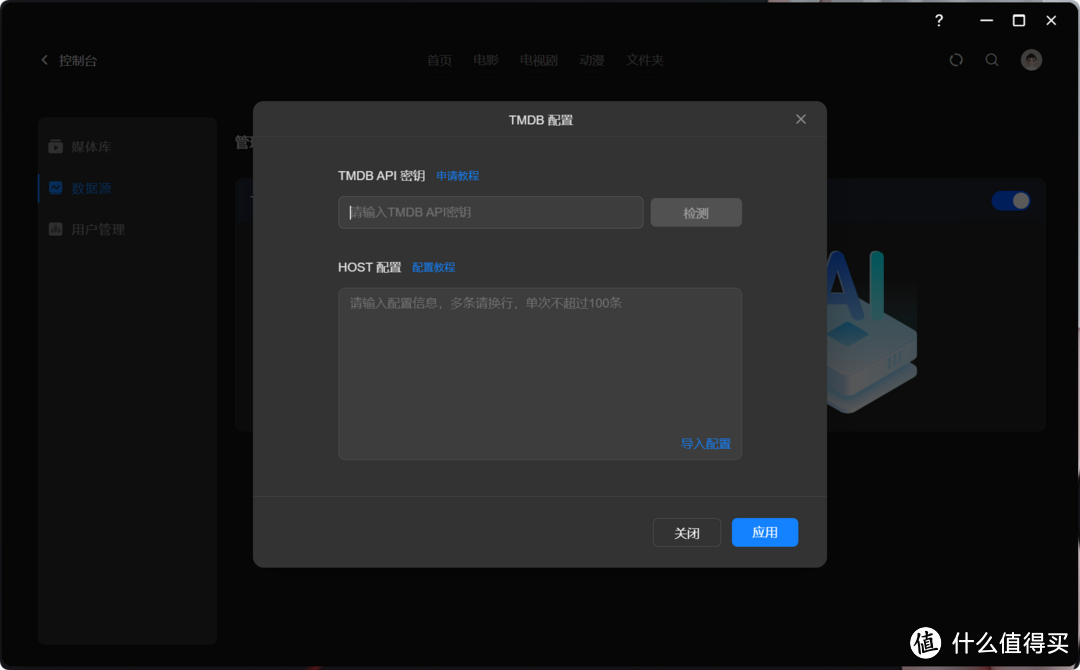Click the refresh icon in top bar
The width and height of the screenshot is (1080, 670).
(x=956, y=60)
